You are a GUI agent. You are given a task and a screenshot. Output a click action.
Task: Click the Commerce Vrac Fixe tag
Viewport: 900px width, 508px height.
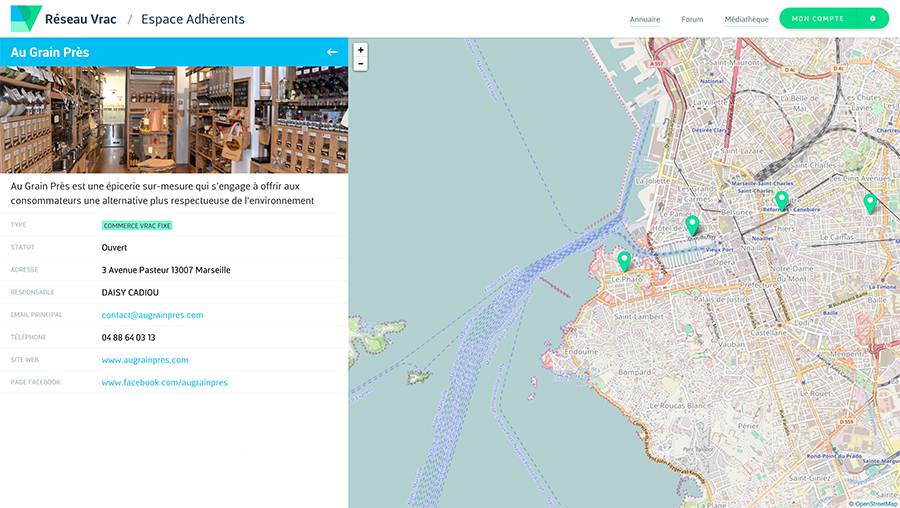(x=137, y=226)
